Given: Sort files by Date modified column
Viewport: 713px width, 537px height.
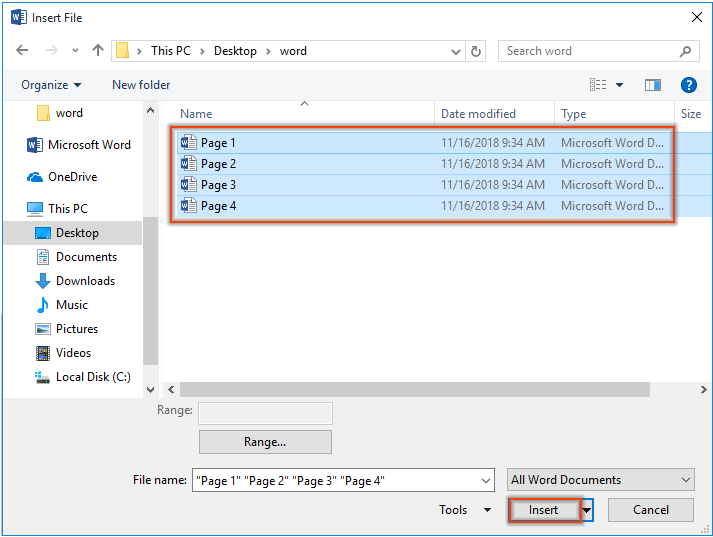Looking at the screenshot, I should tap(479, 114).
